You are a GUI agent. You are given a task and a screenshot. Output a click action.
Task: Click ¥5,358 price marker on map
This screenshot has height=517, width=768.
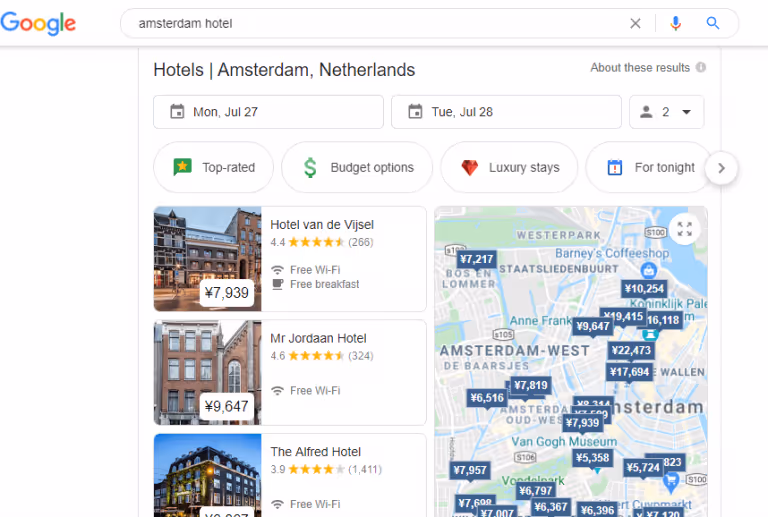pyautogui.click(x=592, y=458)
